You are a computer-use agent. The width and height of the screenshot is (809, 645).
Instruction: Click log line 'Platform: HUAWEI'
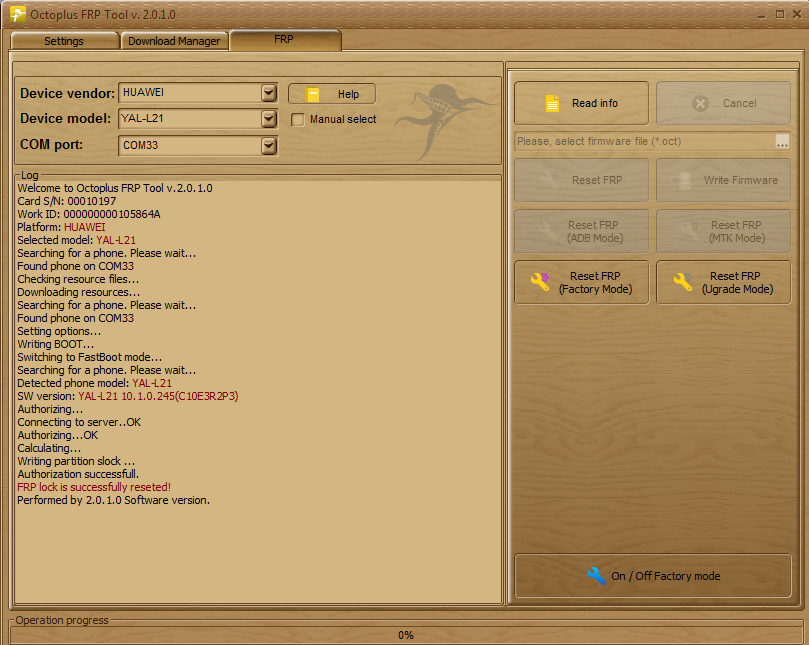click(x=61, y=227)
